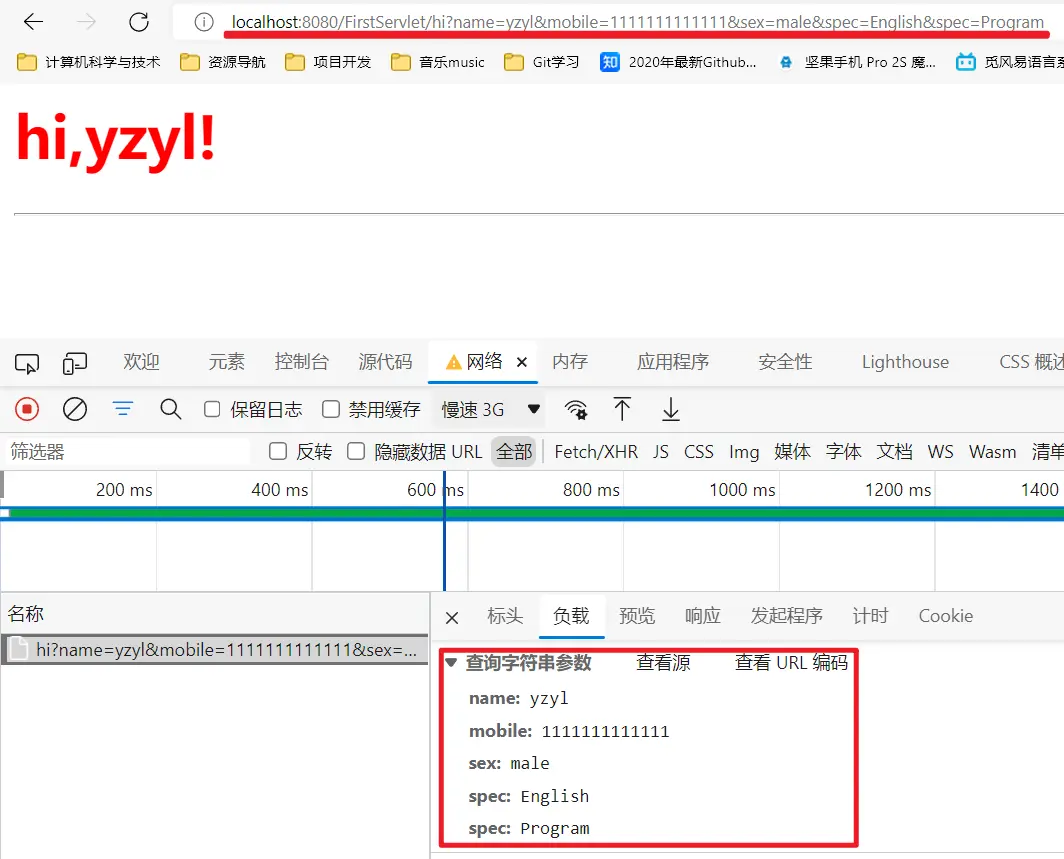Click the browser refresh icon
The width and height of the screenshot is (1064, 859).
click(139, 22)
